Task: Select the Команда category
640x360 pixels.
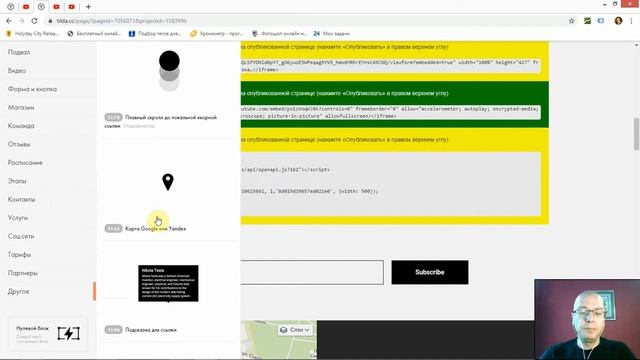Action: tap(21, 126)
